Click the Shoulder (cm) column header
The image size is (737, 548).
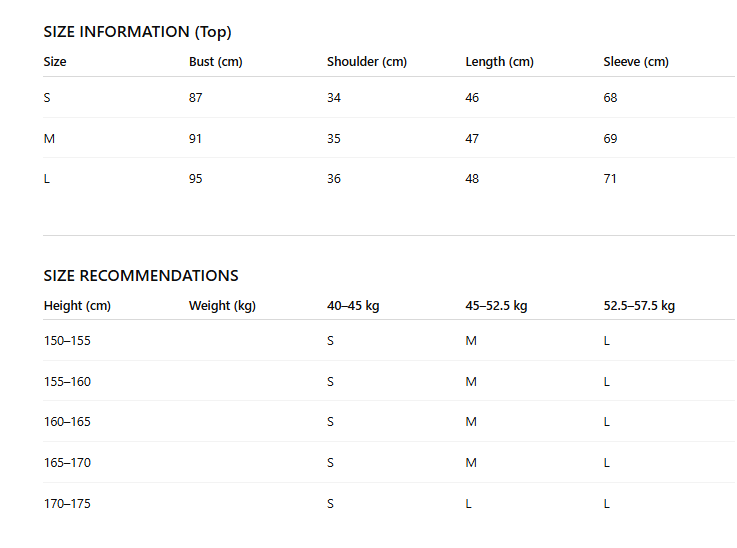[367, 62]
